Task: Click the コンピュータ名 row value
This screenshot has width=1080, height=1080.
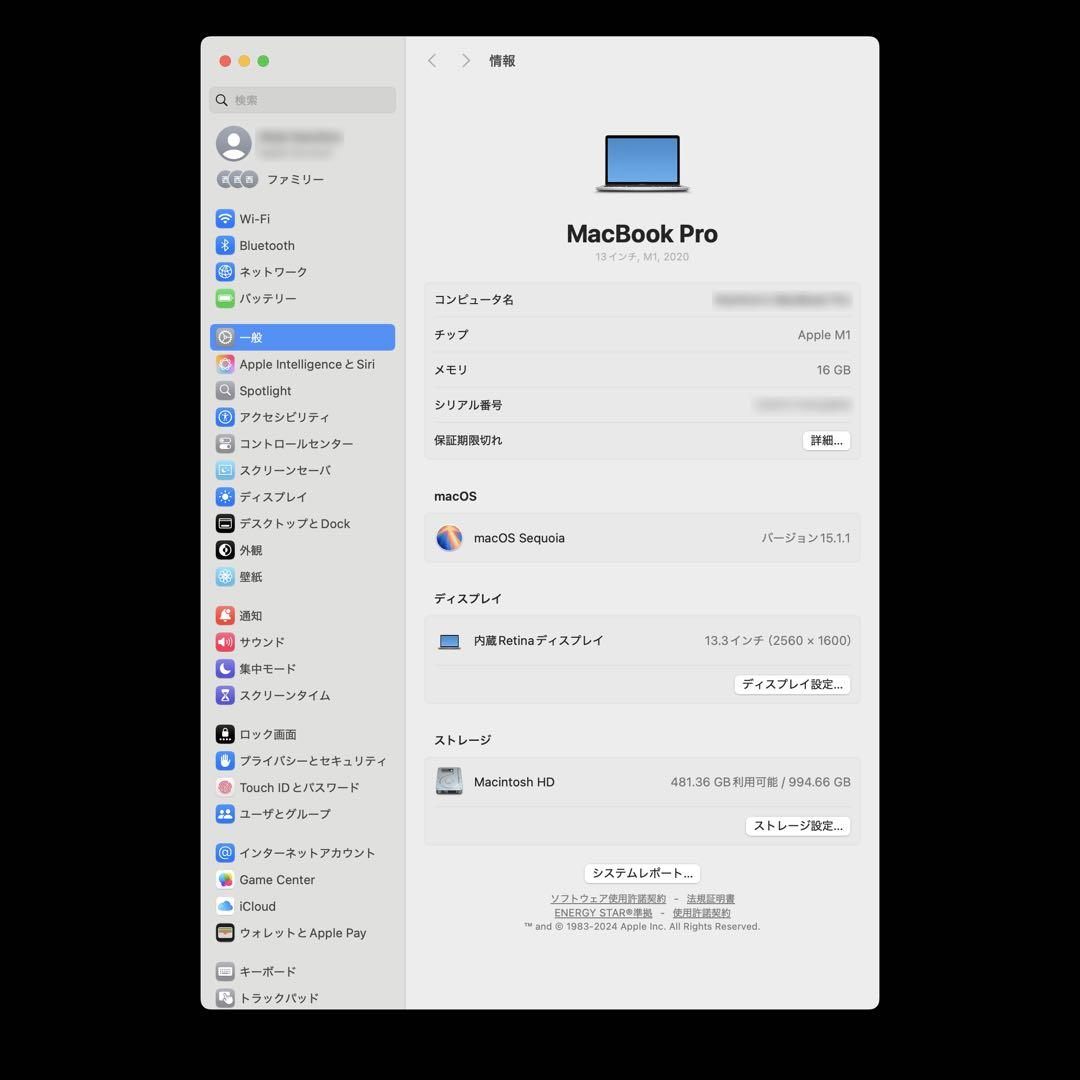Action: [782, 300]
